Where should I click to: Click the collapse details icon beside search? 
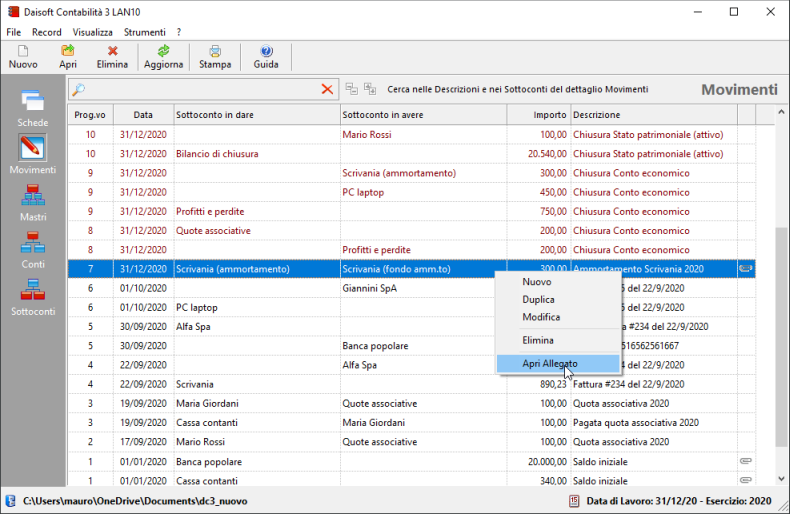coord(352,89)
